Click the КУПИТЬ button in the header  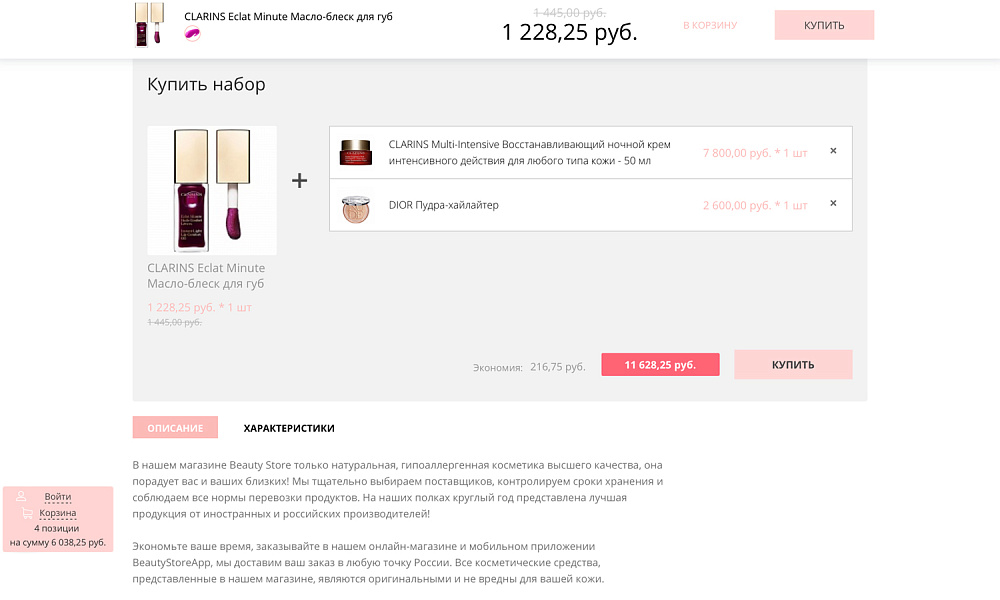click(824, 25)
